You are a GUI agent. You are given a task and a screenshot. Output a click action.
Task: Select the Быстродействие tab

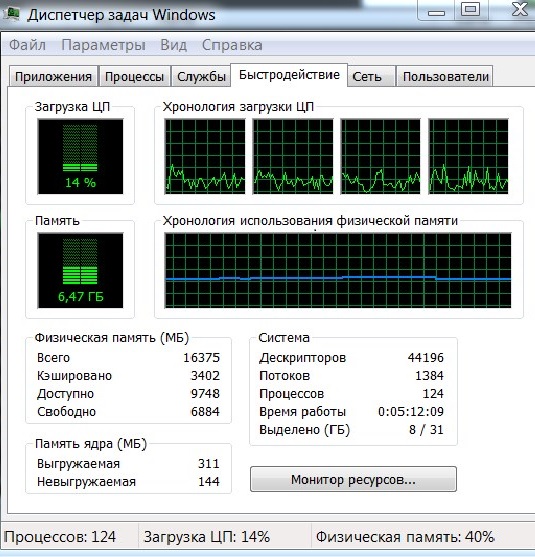point(289,75)
